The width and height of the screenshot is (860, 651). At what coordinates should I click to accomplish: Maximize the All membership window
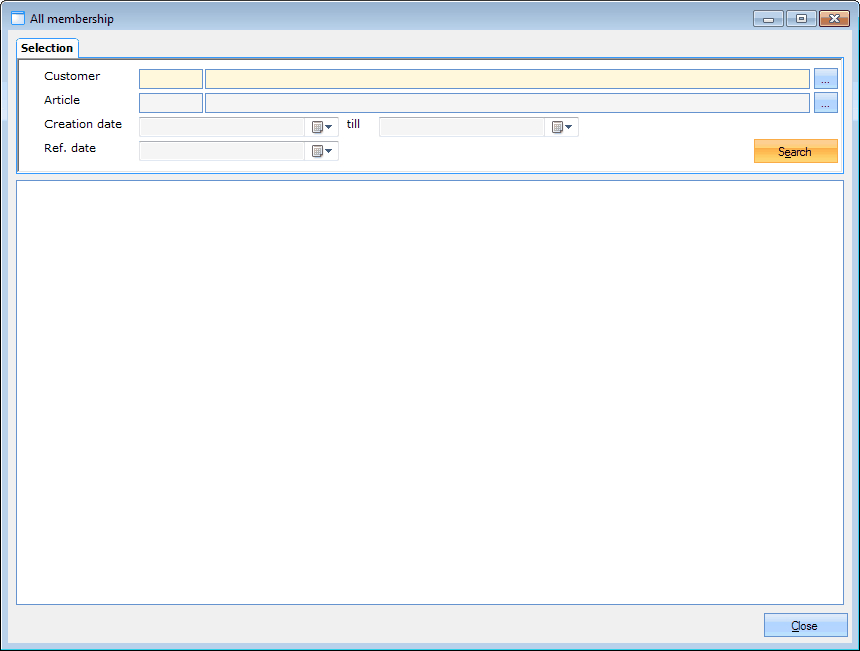[x=801, y=19]
